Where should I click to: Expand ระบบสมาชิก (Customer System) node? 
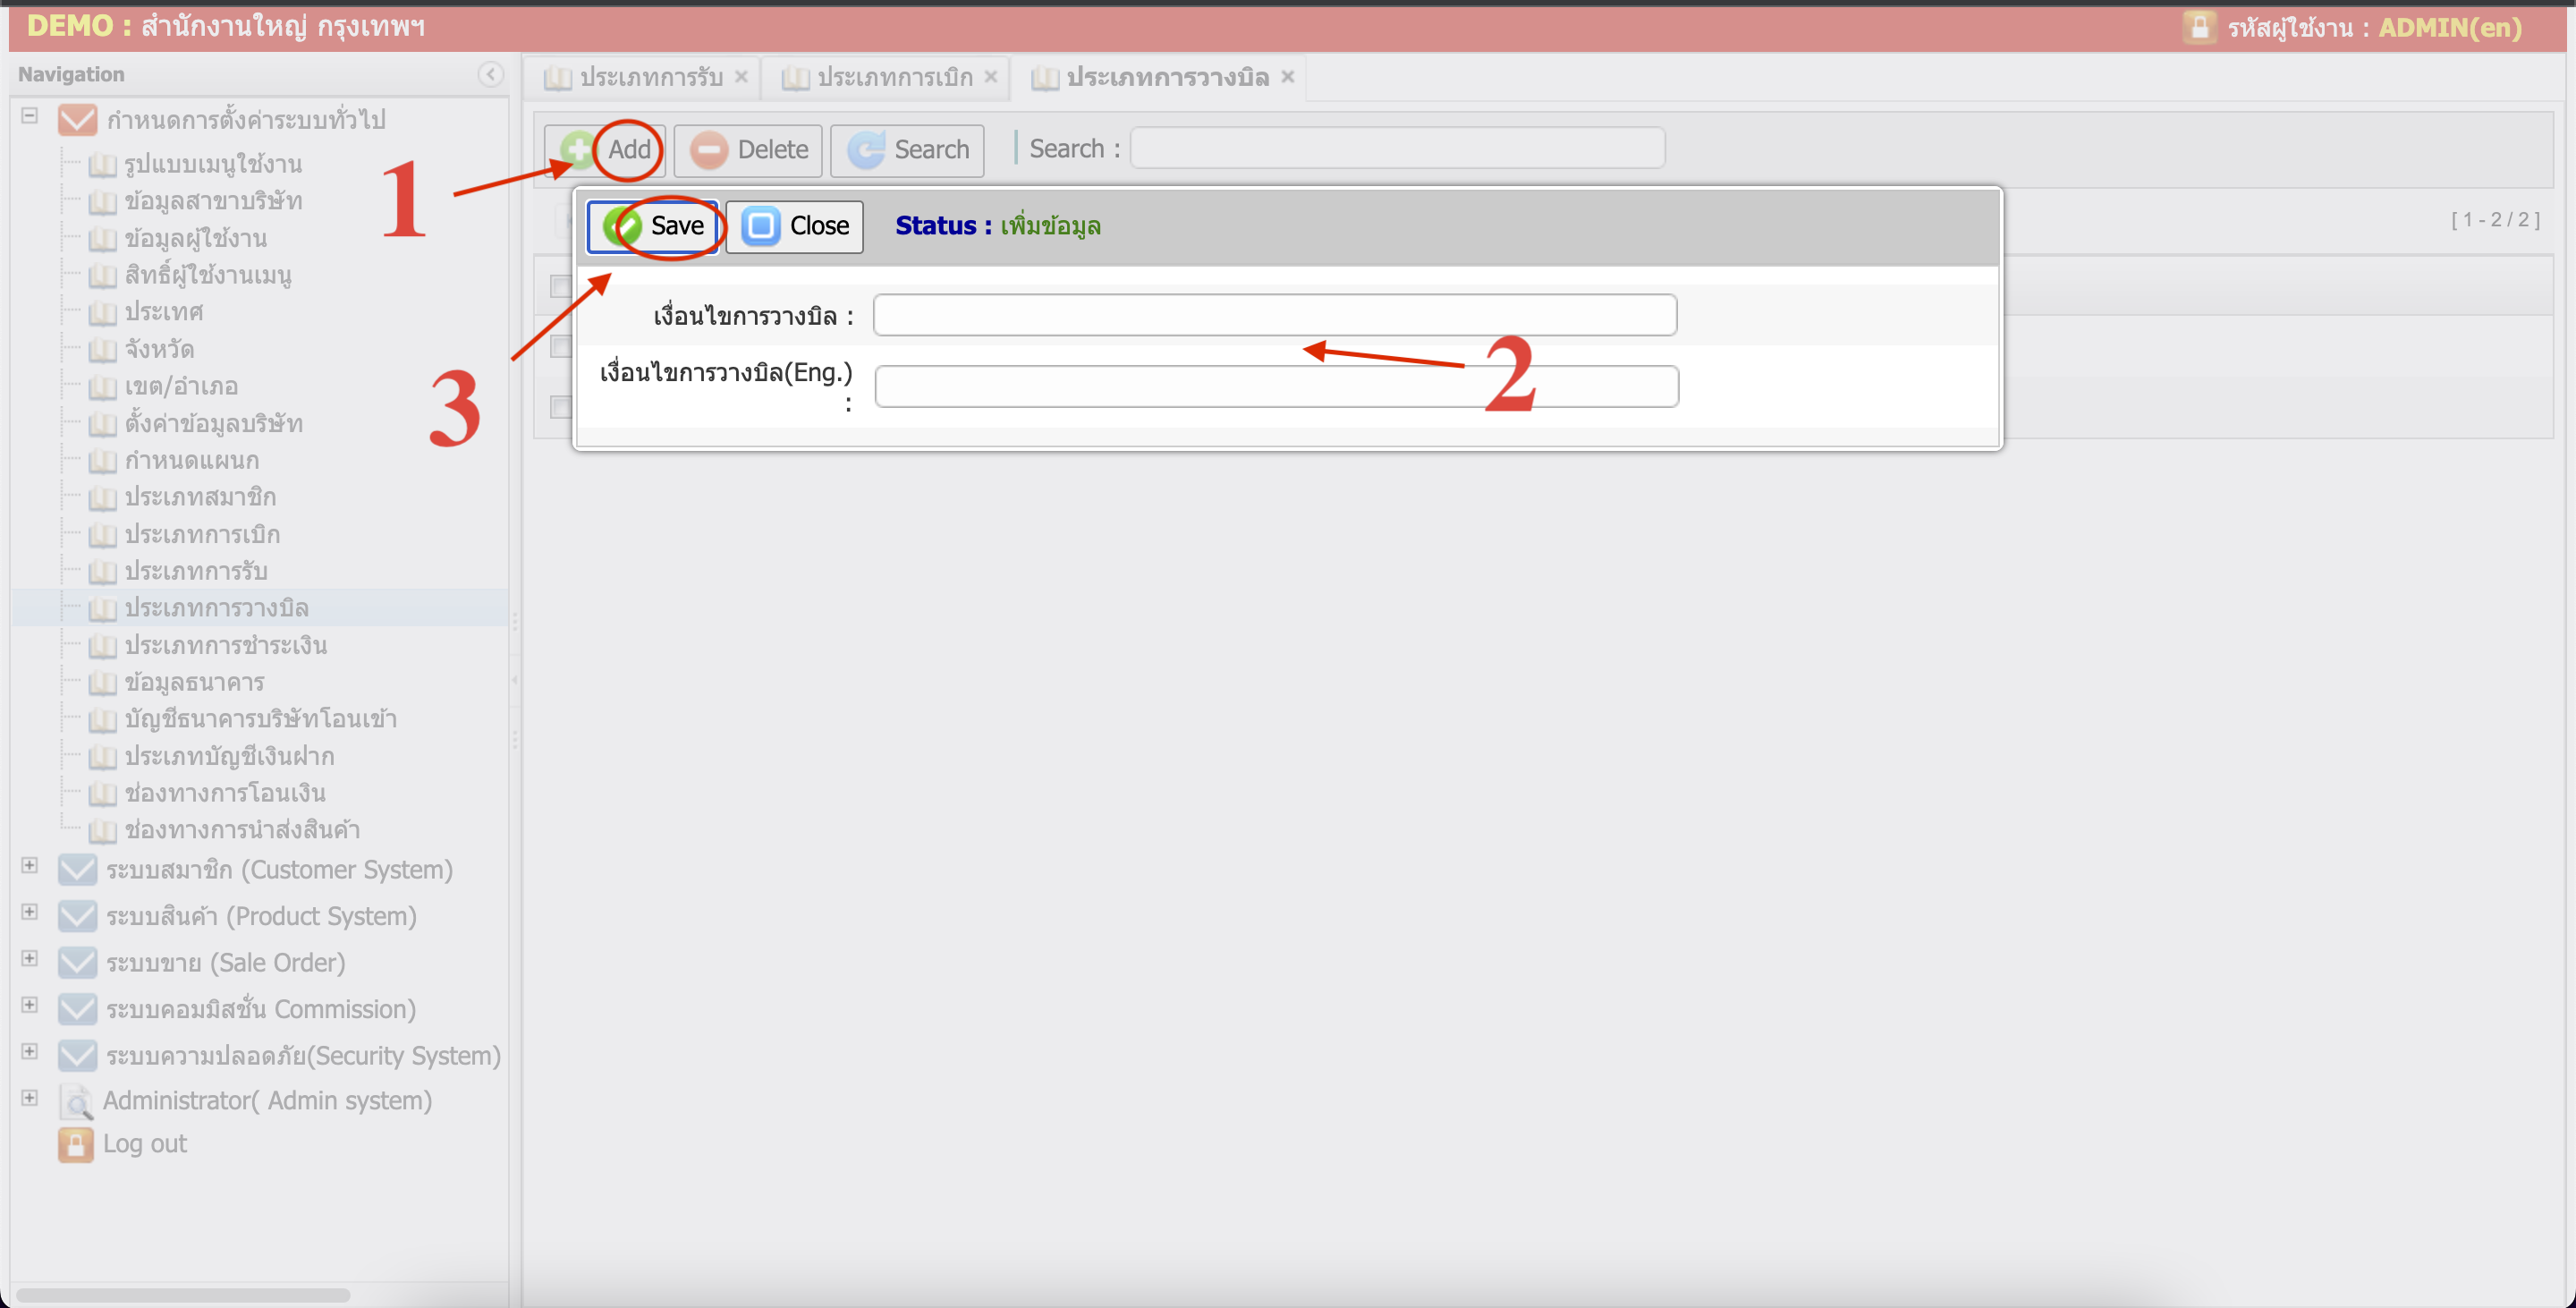tap(30, 866)
